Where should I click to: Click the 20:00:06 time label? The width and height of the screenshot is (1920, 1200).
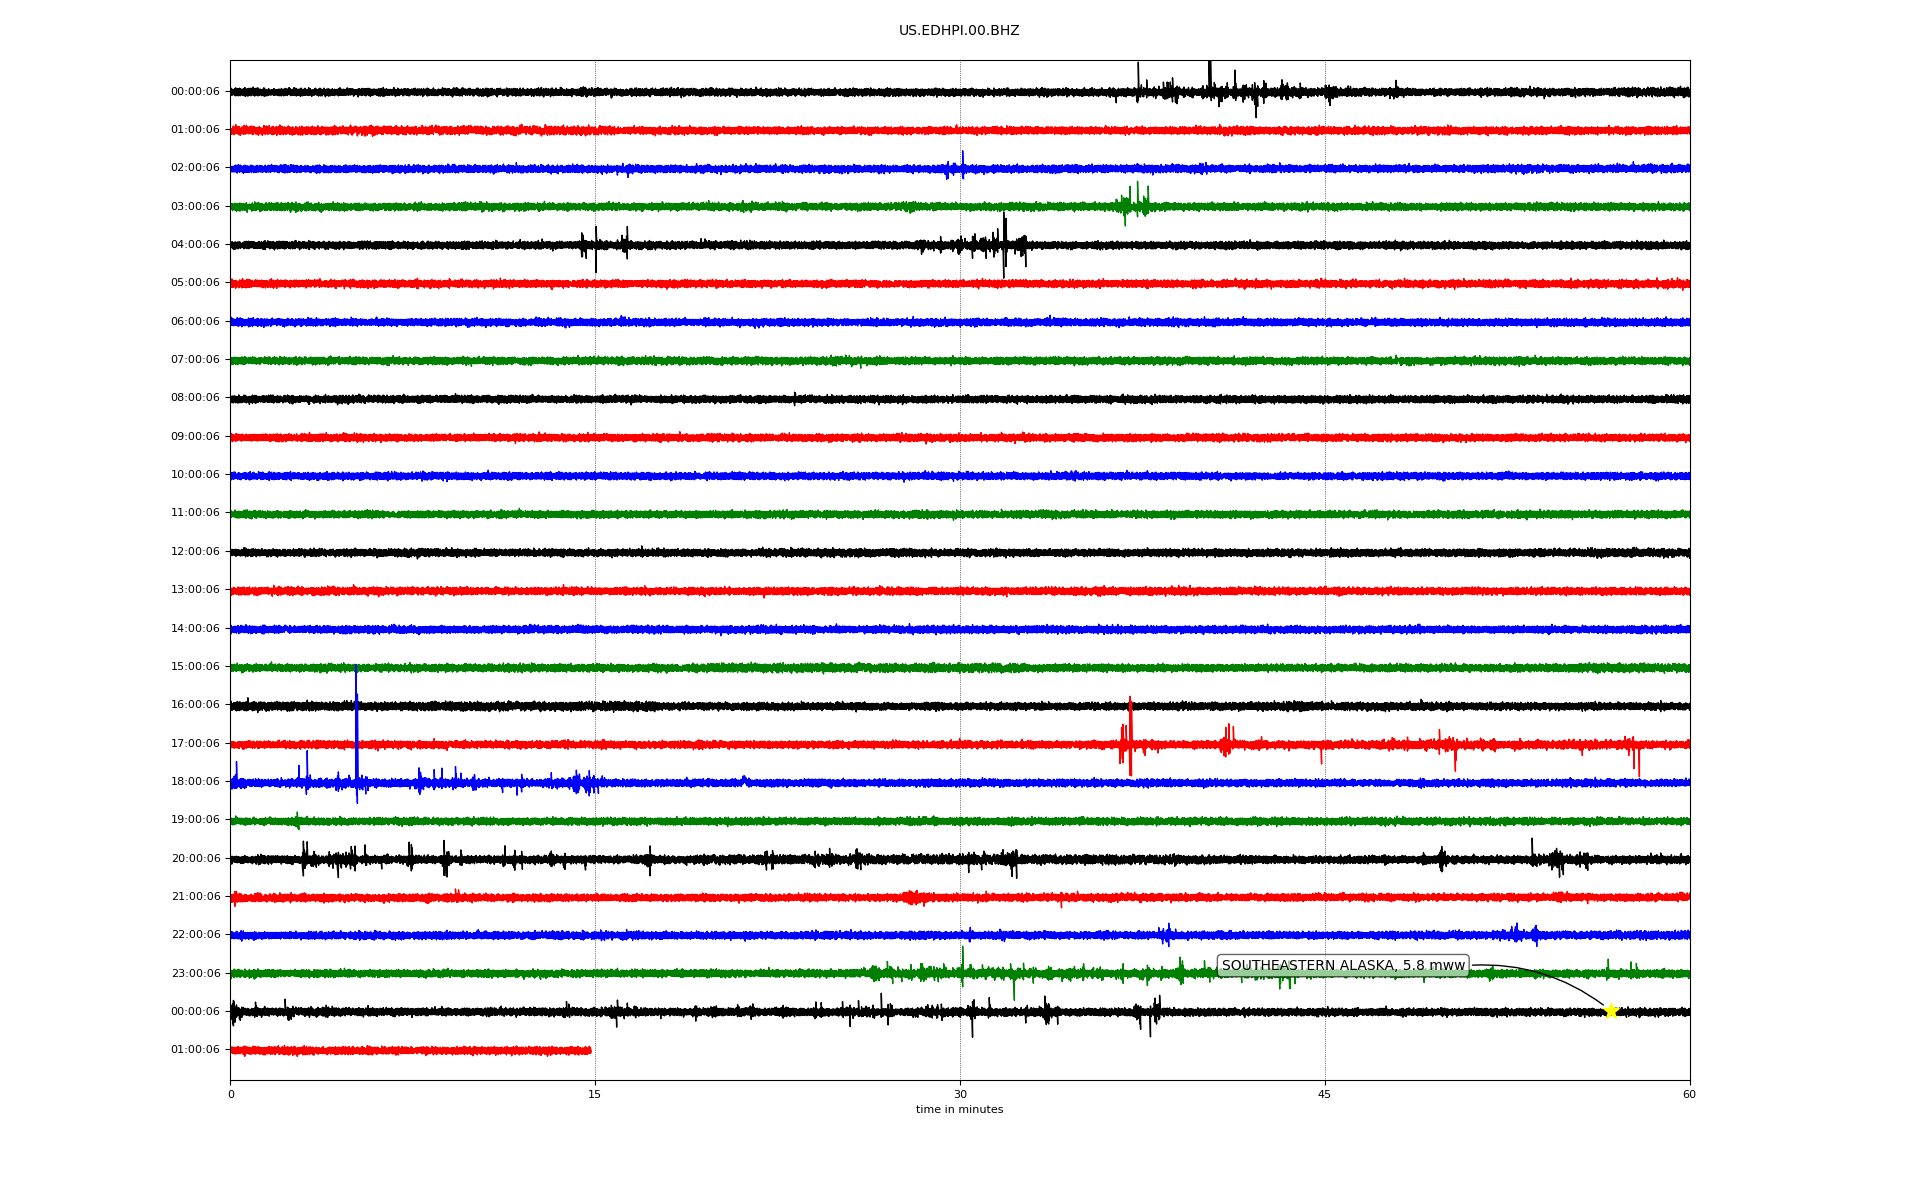point(195,858)
